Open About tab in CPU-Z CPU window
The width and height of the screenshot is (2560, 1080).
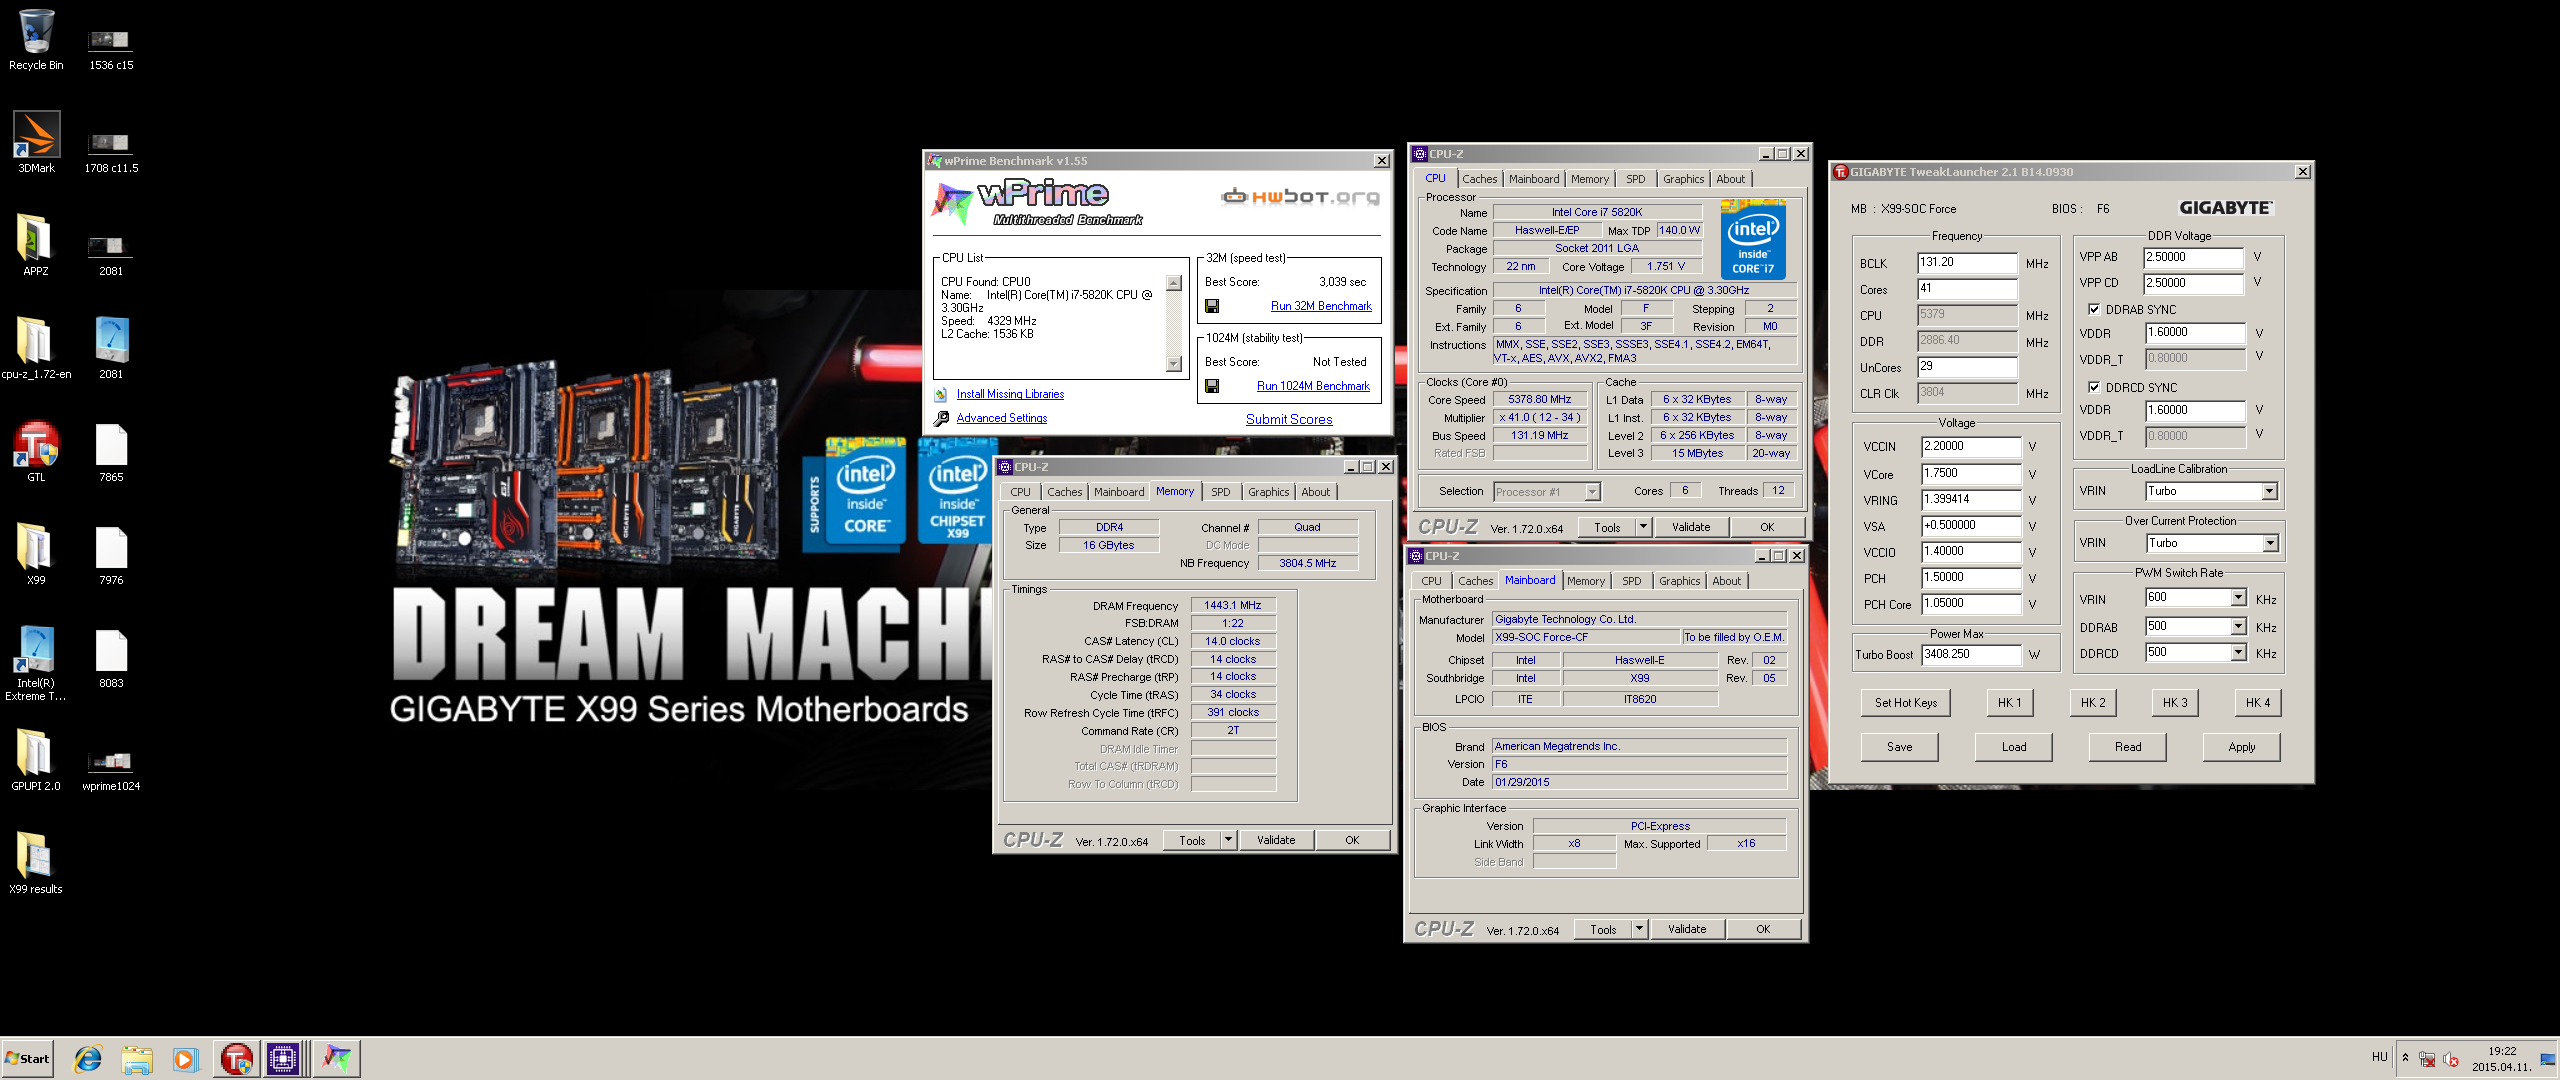(x=1730, y=179)
